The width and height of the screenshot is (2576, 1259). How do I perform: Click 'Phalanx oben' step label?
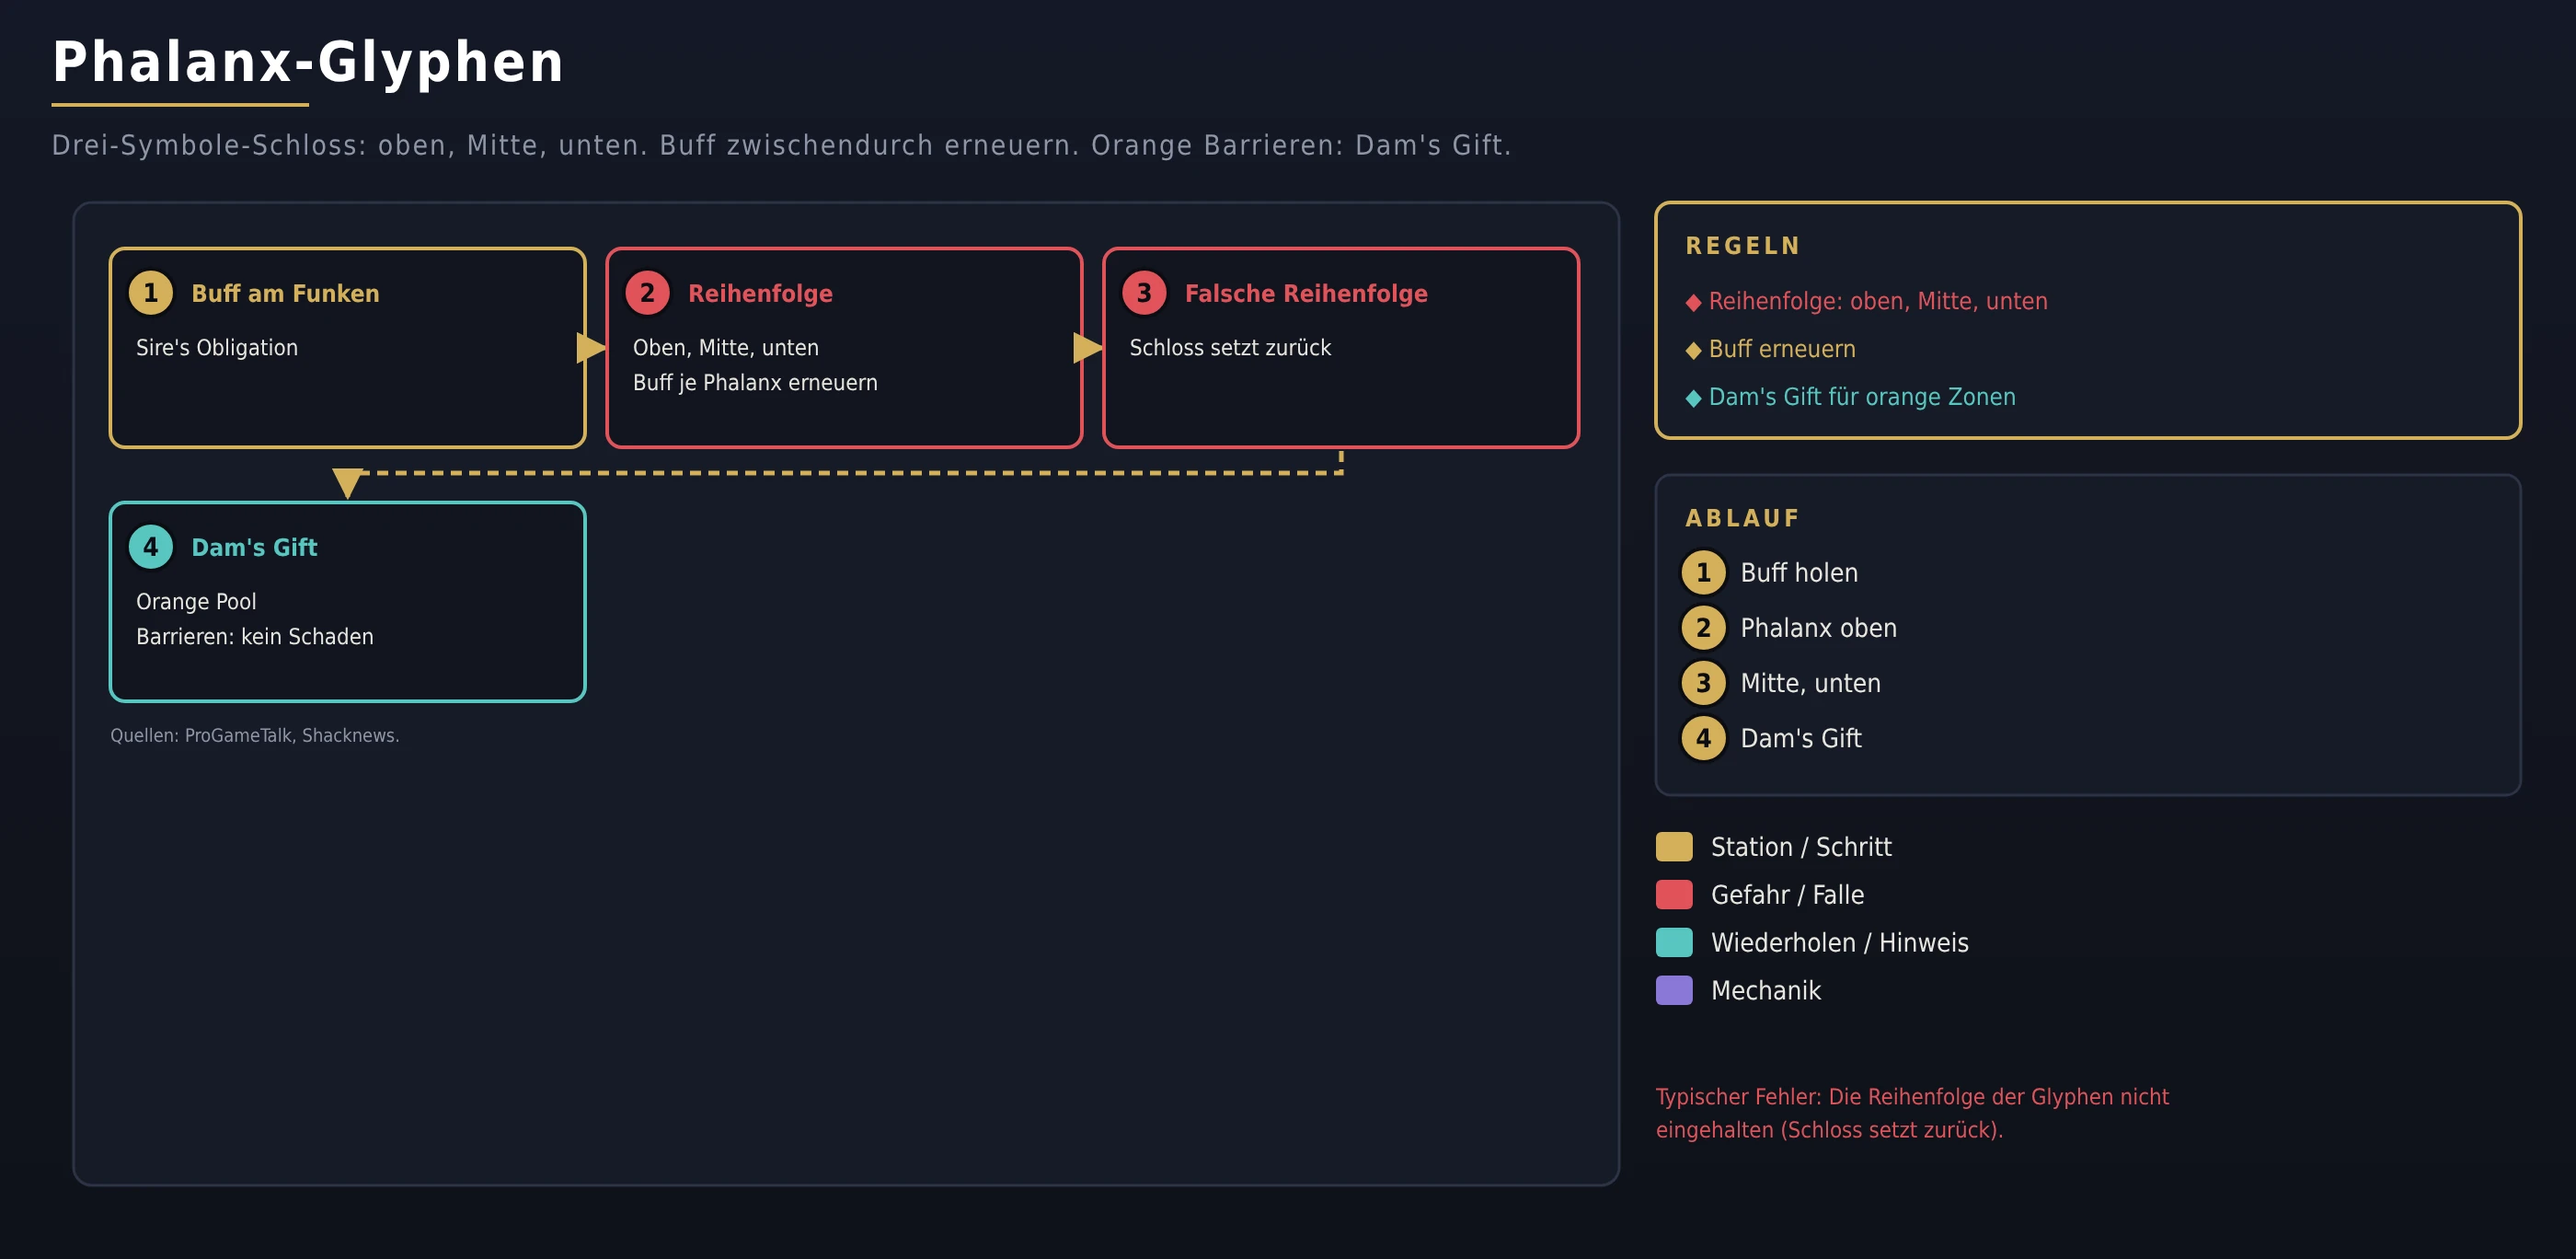coord(1818,628)
